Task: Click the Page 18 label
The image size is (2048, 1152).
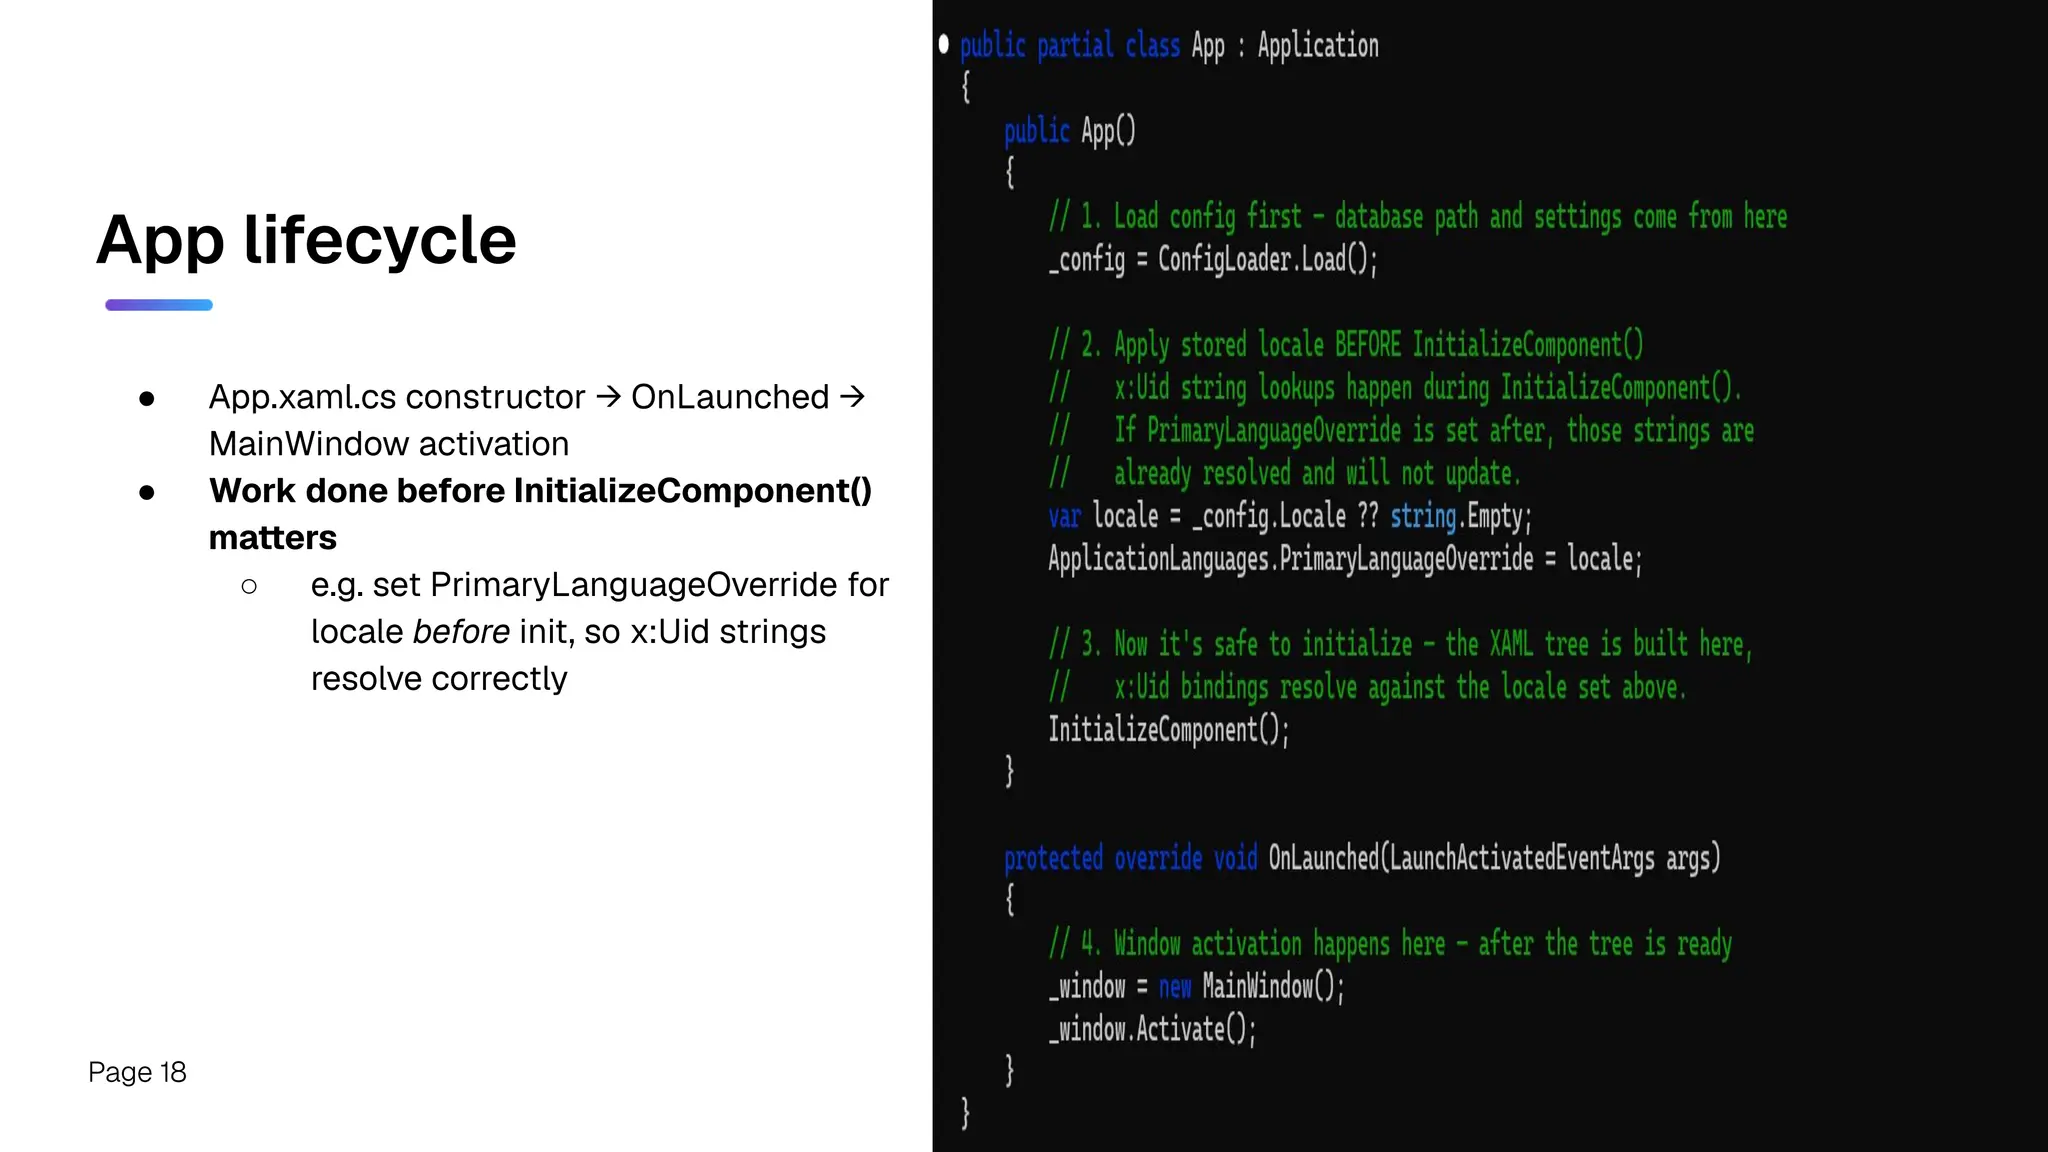Action: (x=137, y=1072)
